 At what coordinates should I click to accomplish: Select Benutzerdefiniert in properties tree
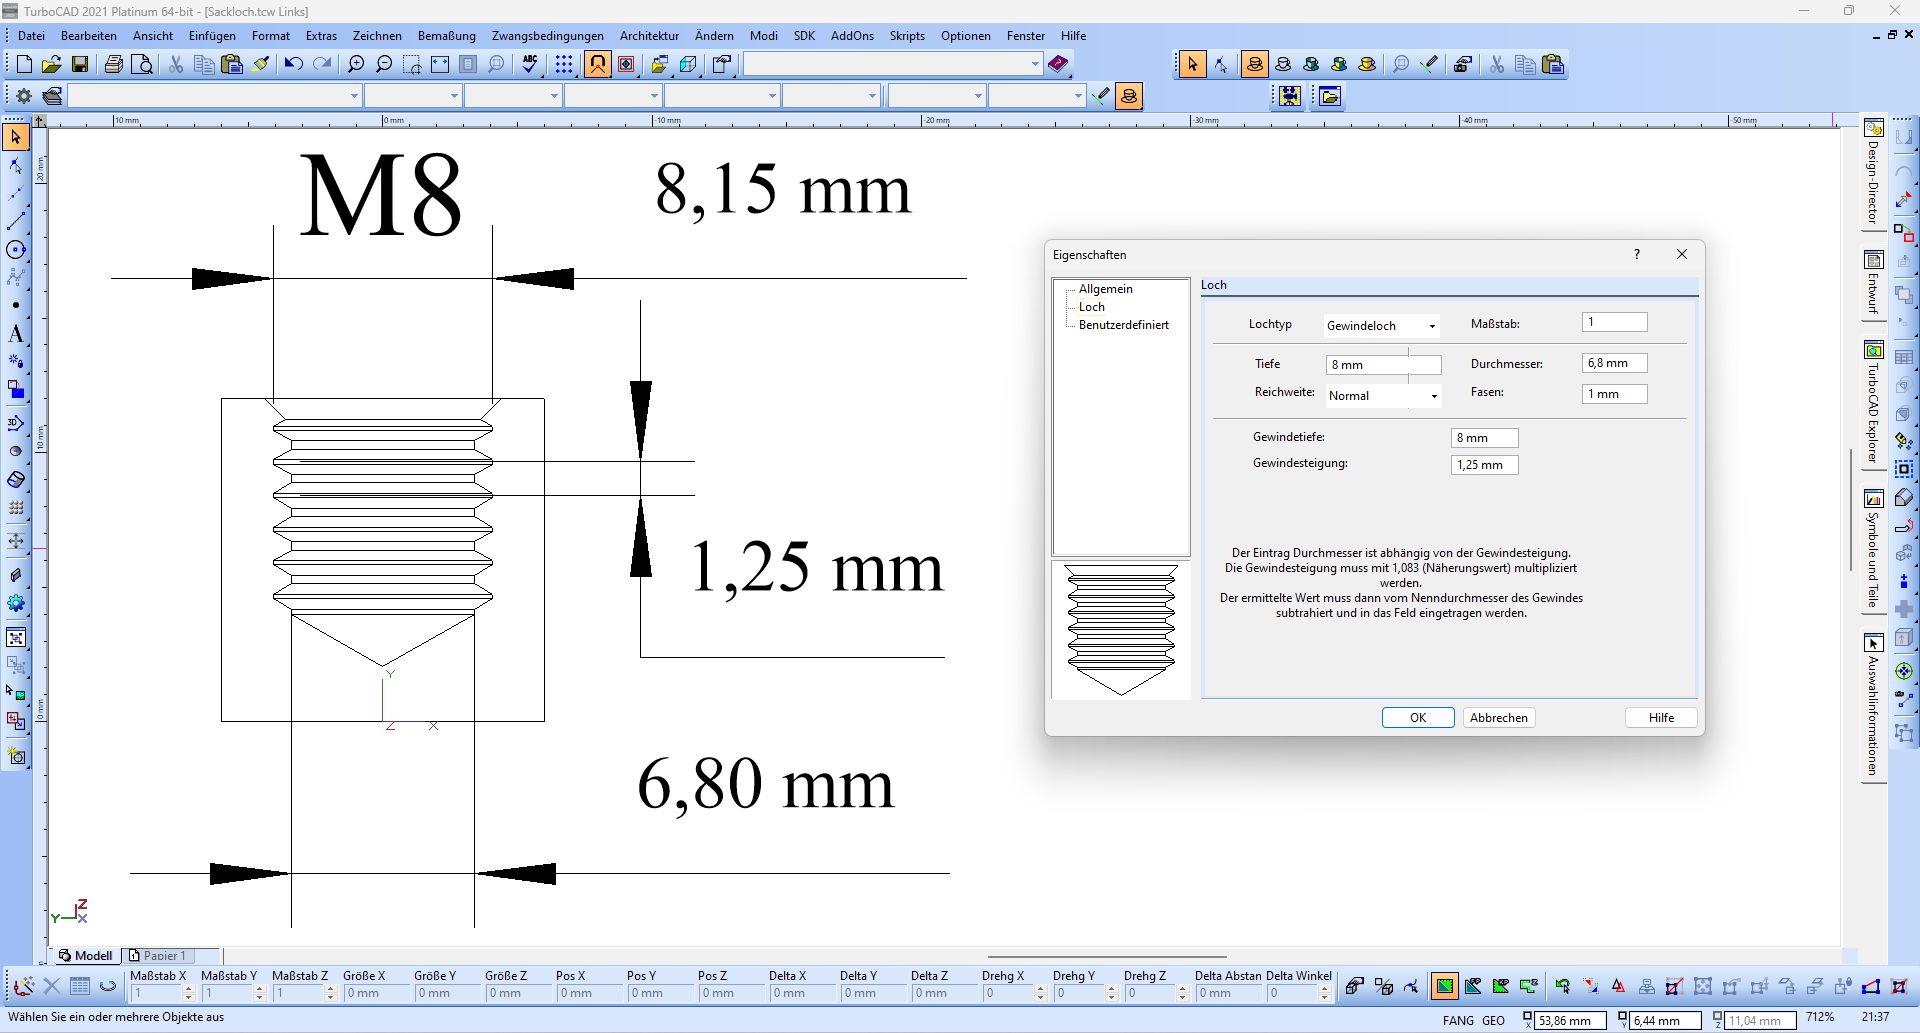pos(1123,325)
